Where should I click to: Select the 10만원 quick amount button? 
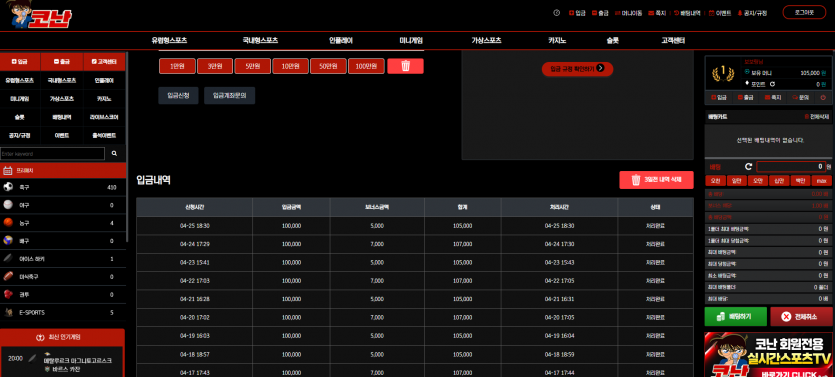(291, 66)
